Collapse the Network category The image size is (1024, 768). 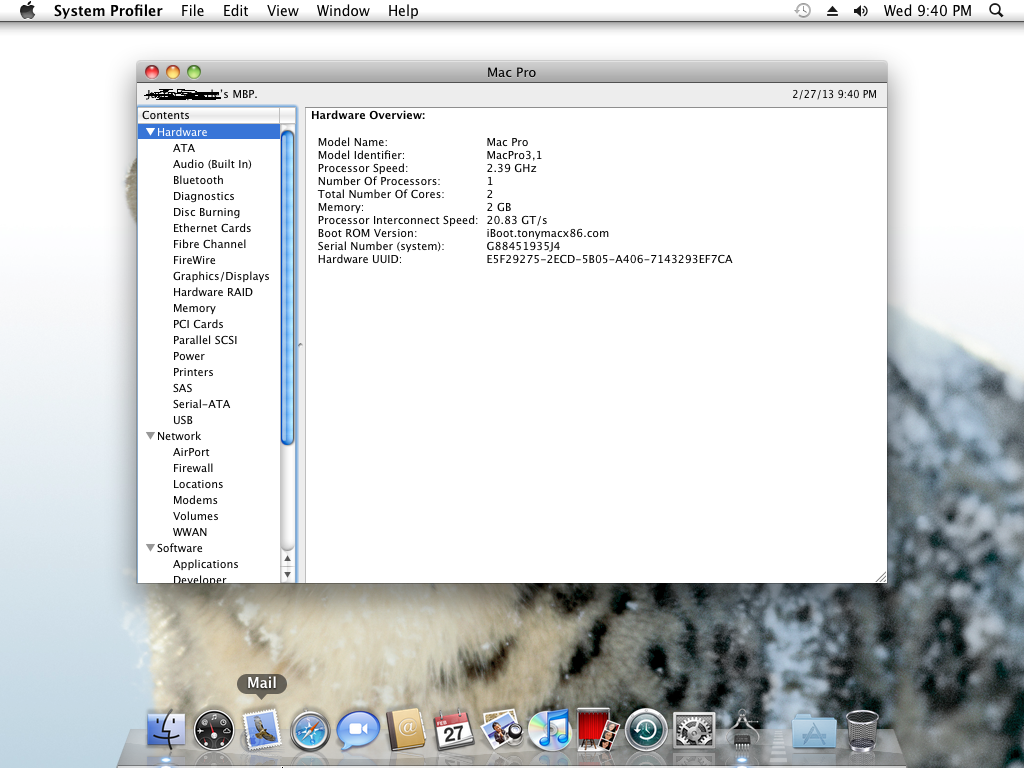tap(150, 436)
